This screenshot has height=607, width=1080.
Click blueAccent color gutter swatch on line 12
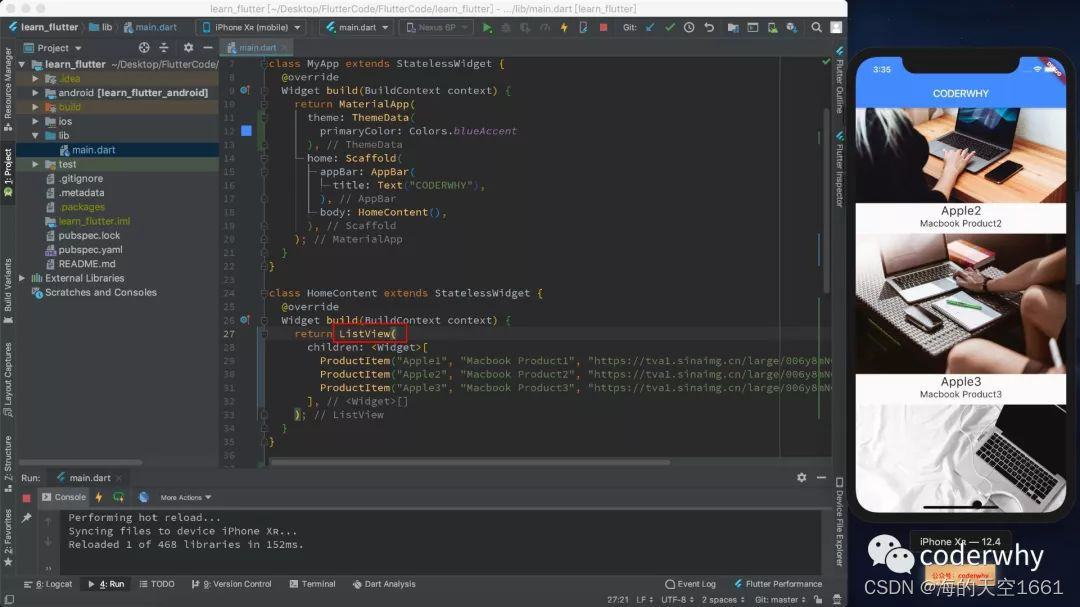(x=246, y=131)
